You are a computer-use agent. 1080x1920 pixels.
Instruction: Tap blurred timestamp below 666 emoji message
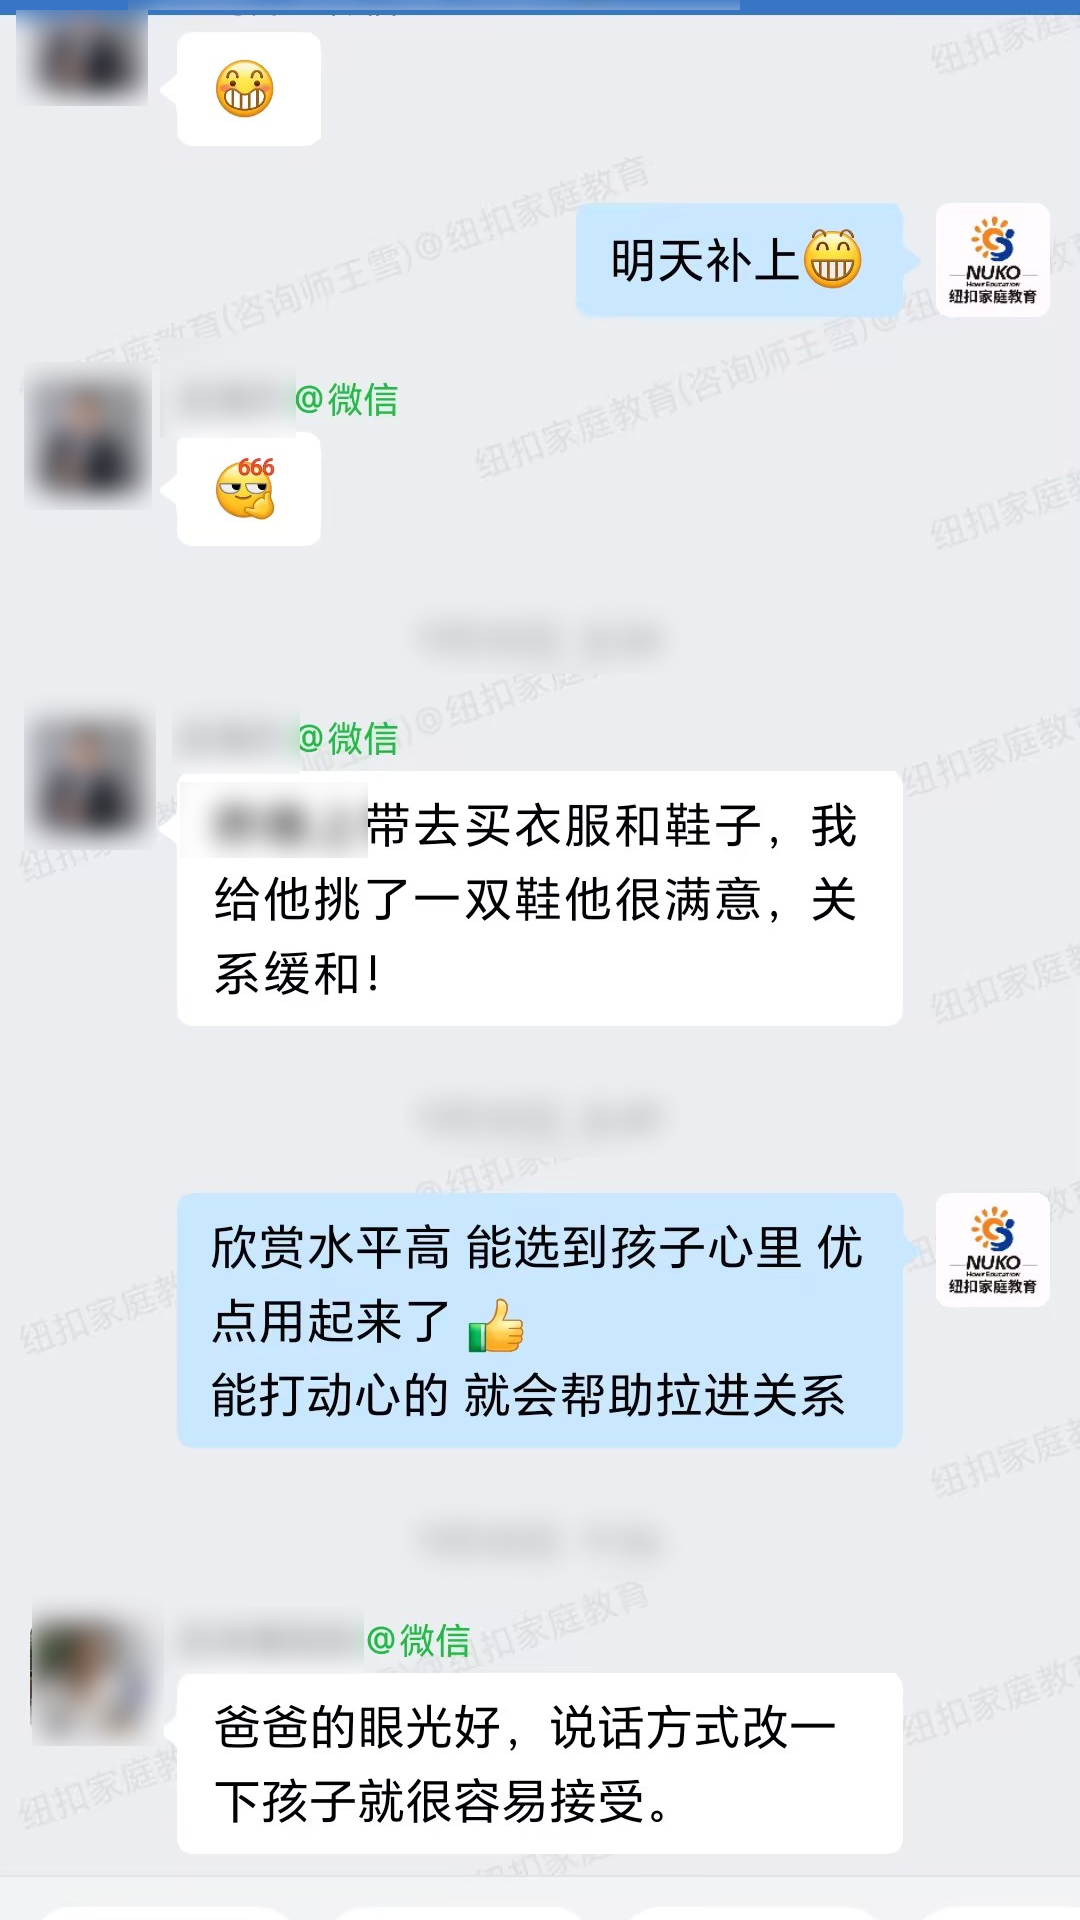click(x=540, y=638)
